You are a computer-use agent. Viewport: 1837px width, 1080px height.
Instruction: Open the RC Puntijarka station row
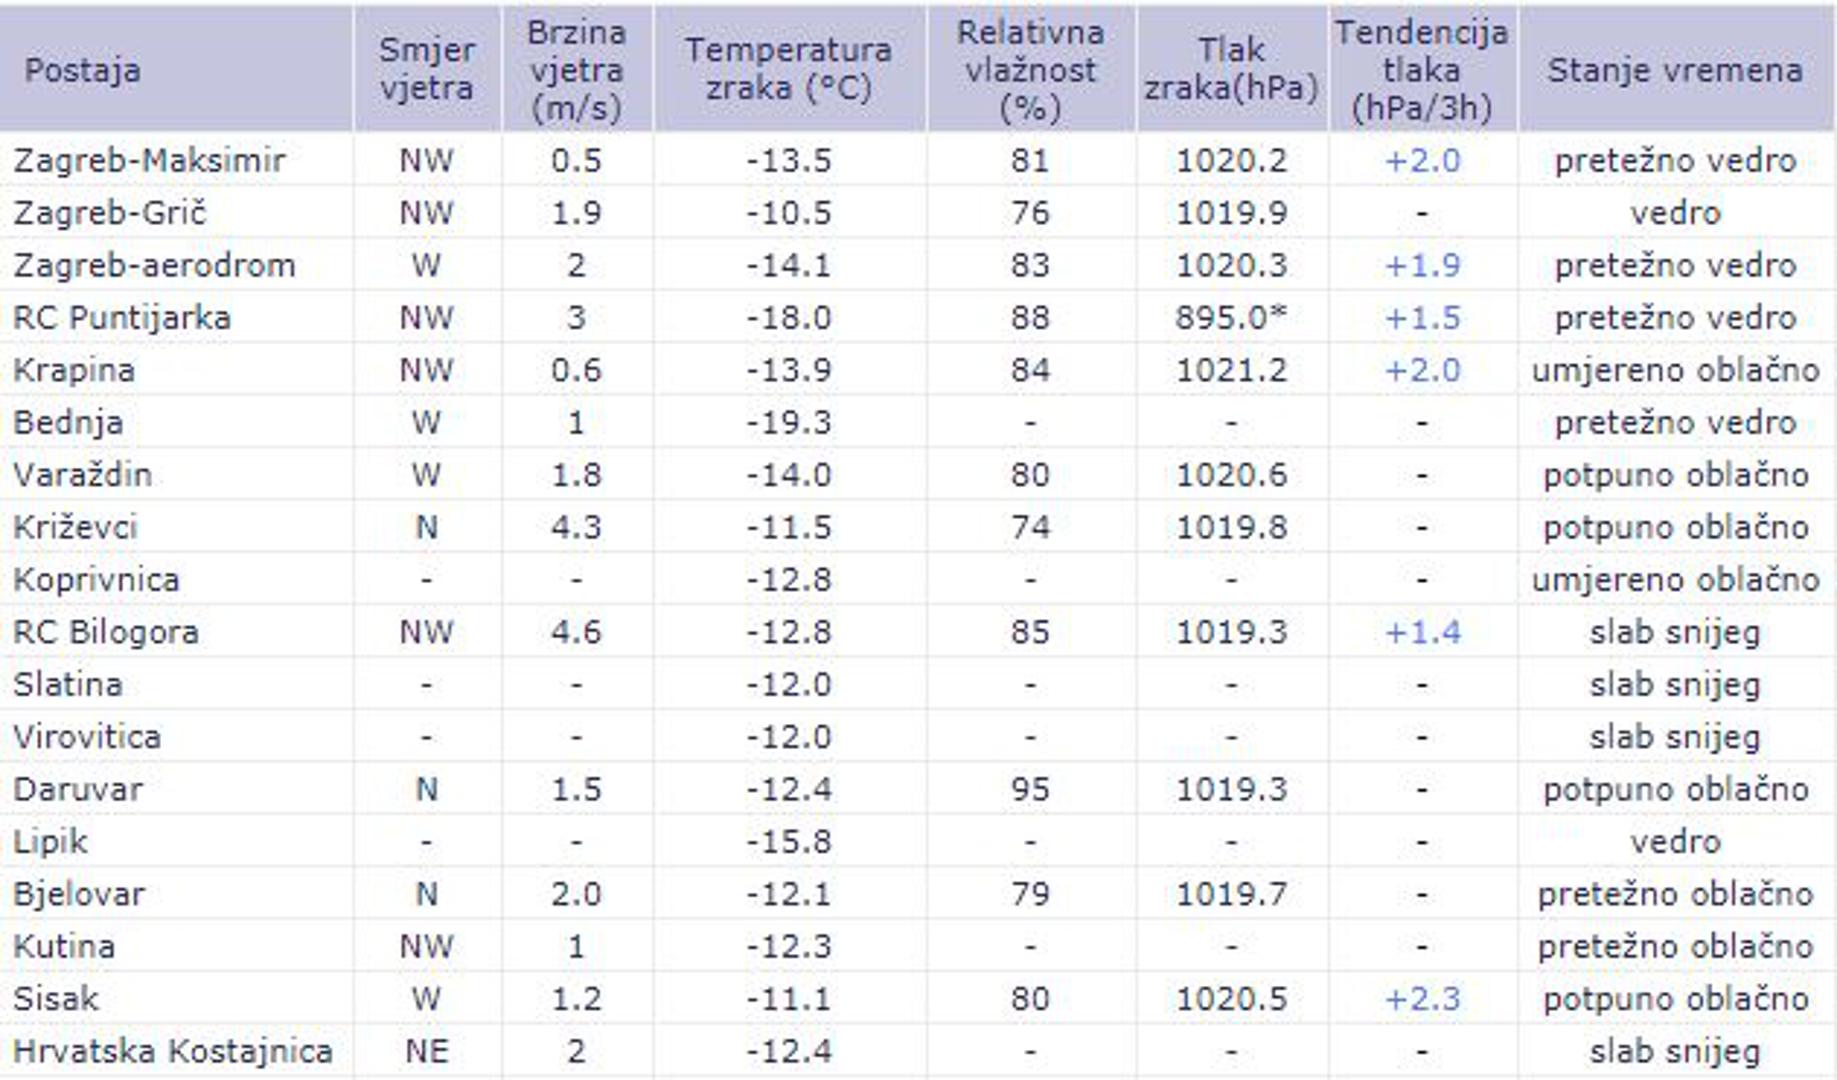pyautogui.click(x=121, y=318)
